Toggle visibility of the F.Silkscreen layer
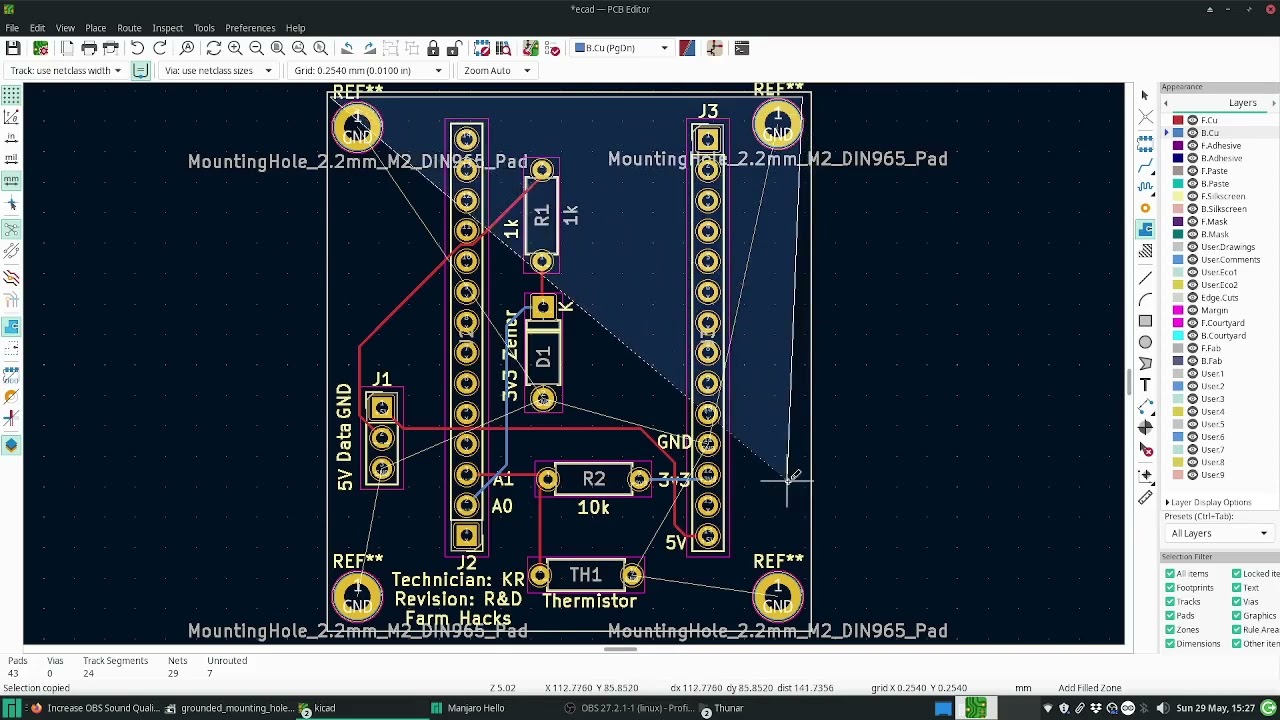Screen dimensions: 1280x720 pos(1192,196)
